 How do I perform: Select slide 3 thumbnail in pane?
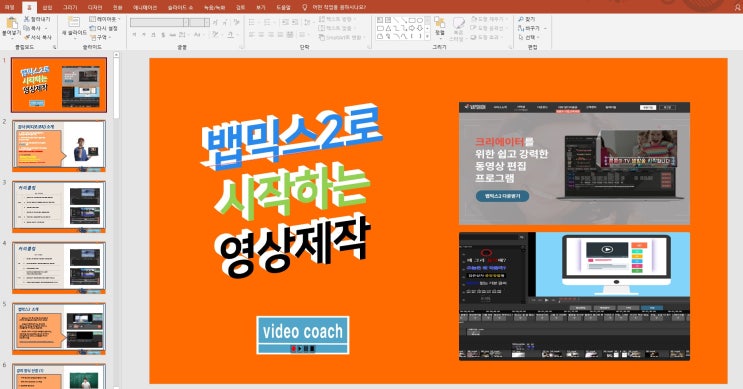59,207
